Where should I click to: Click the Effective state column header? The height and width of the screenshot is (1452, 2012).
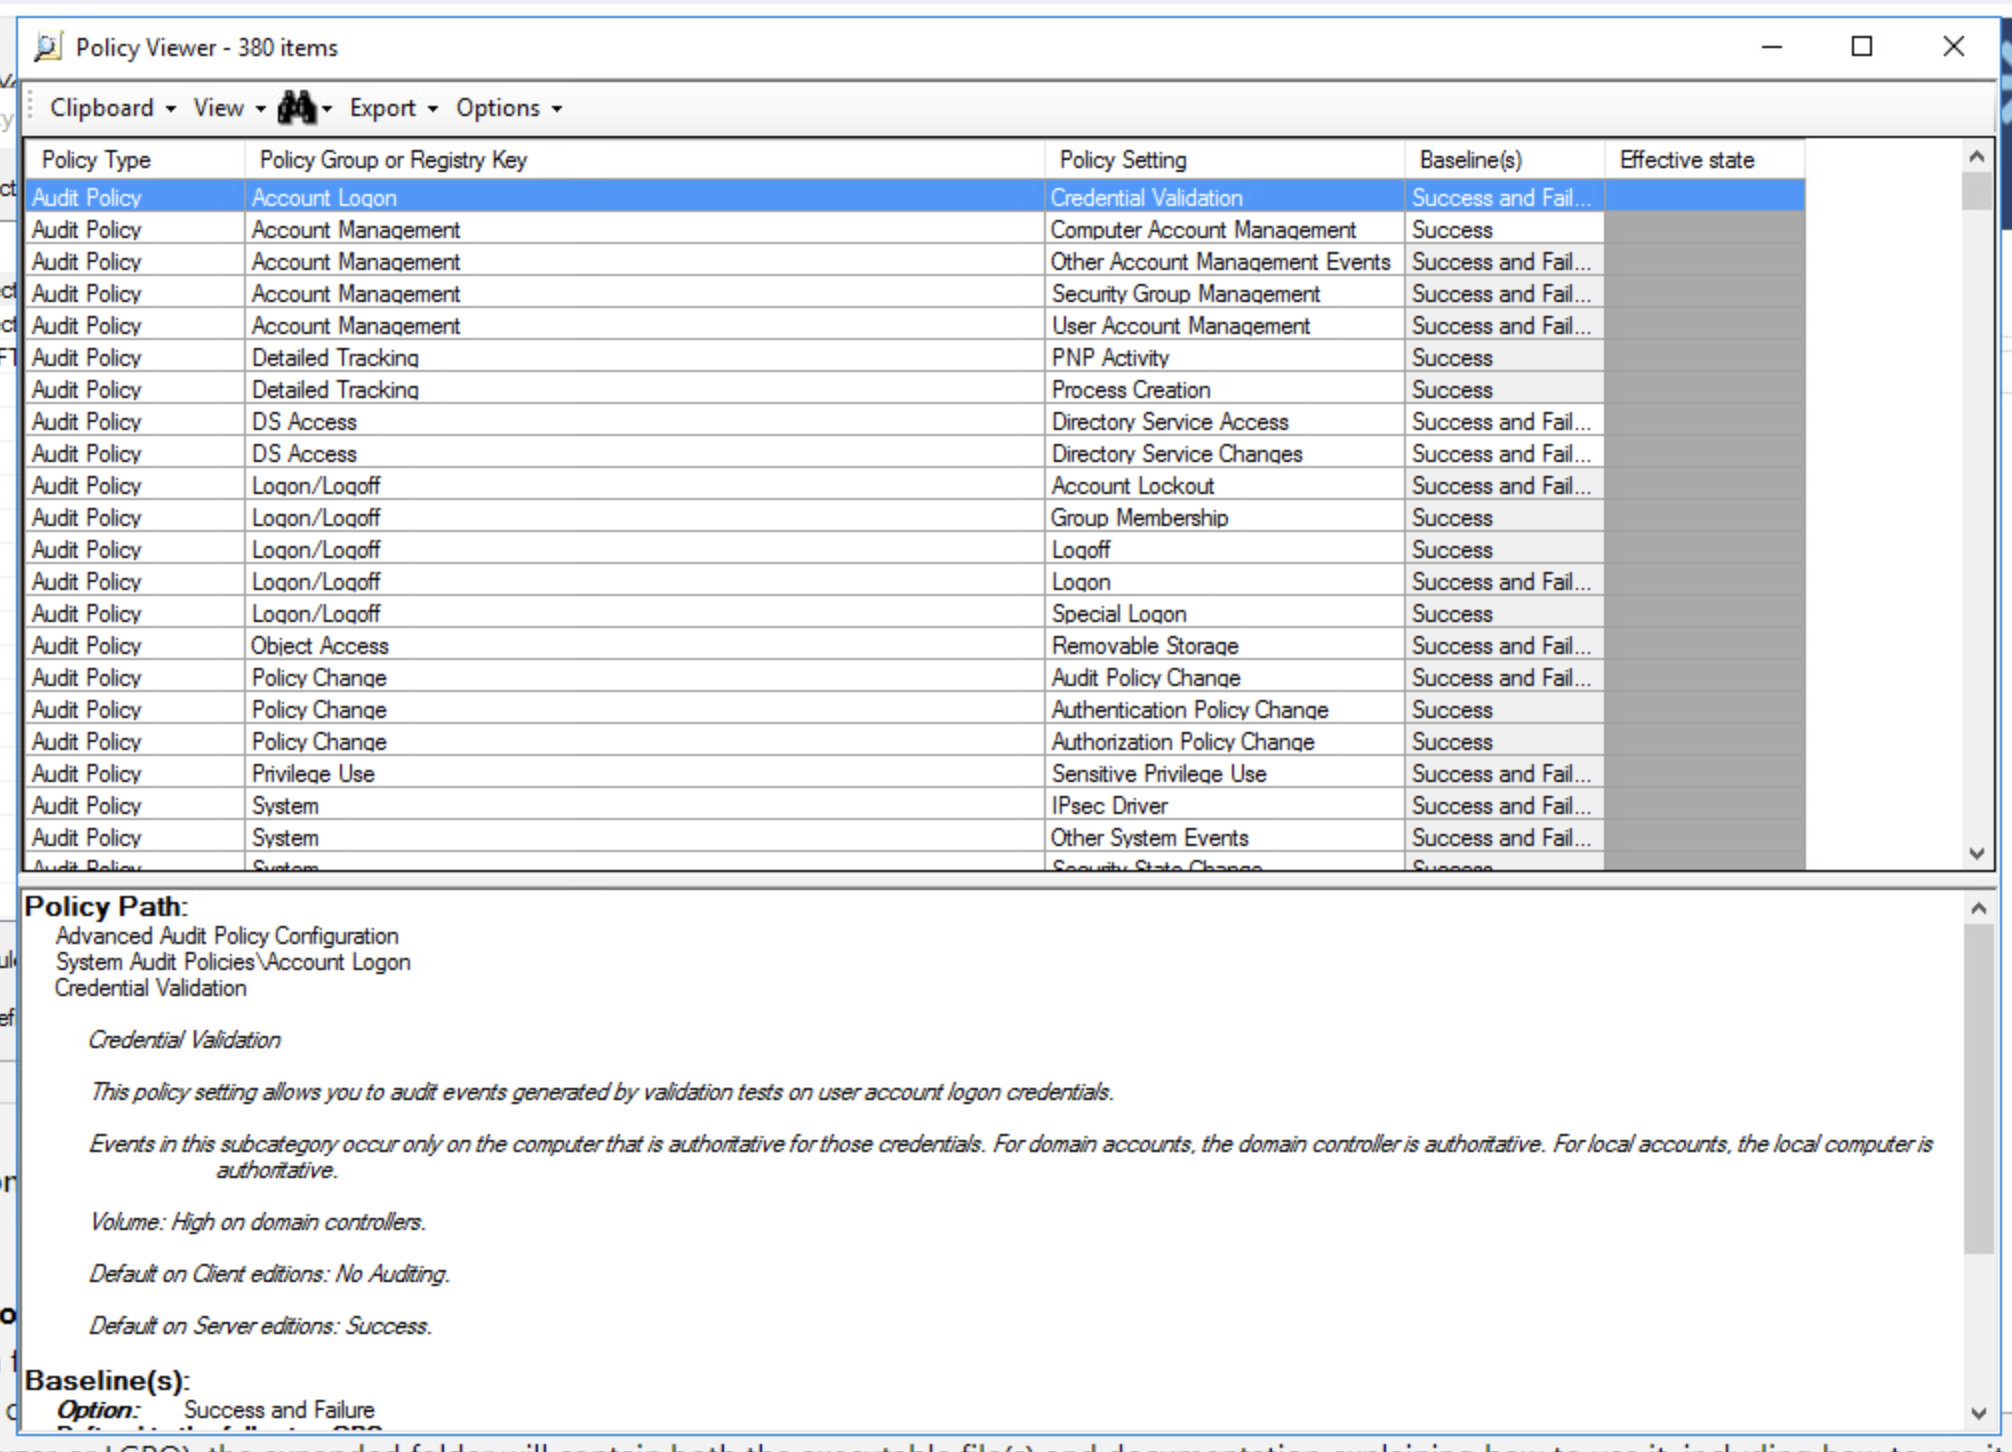point(1686,160)
